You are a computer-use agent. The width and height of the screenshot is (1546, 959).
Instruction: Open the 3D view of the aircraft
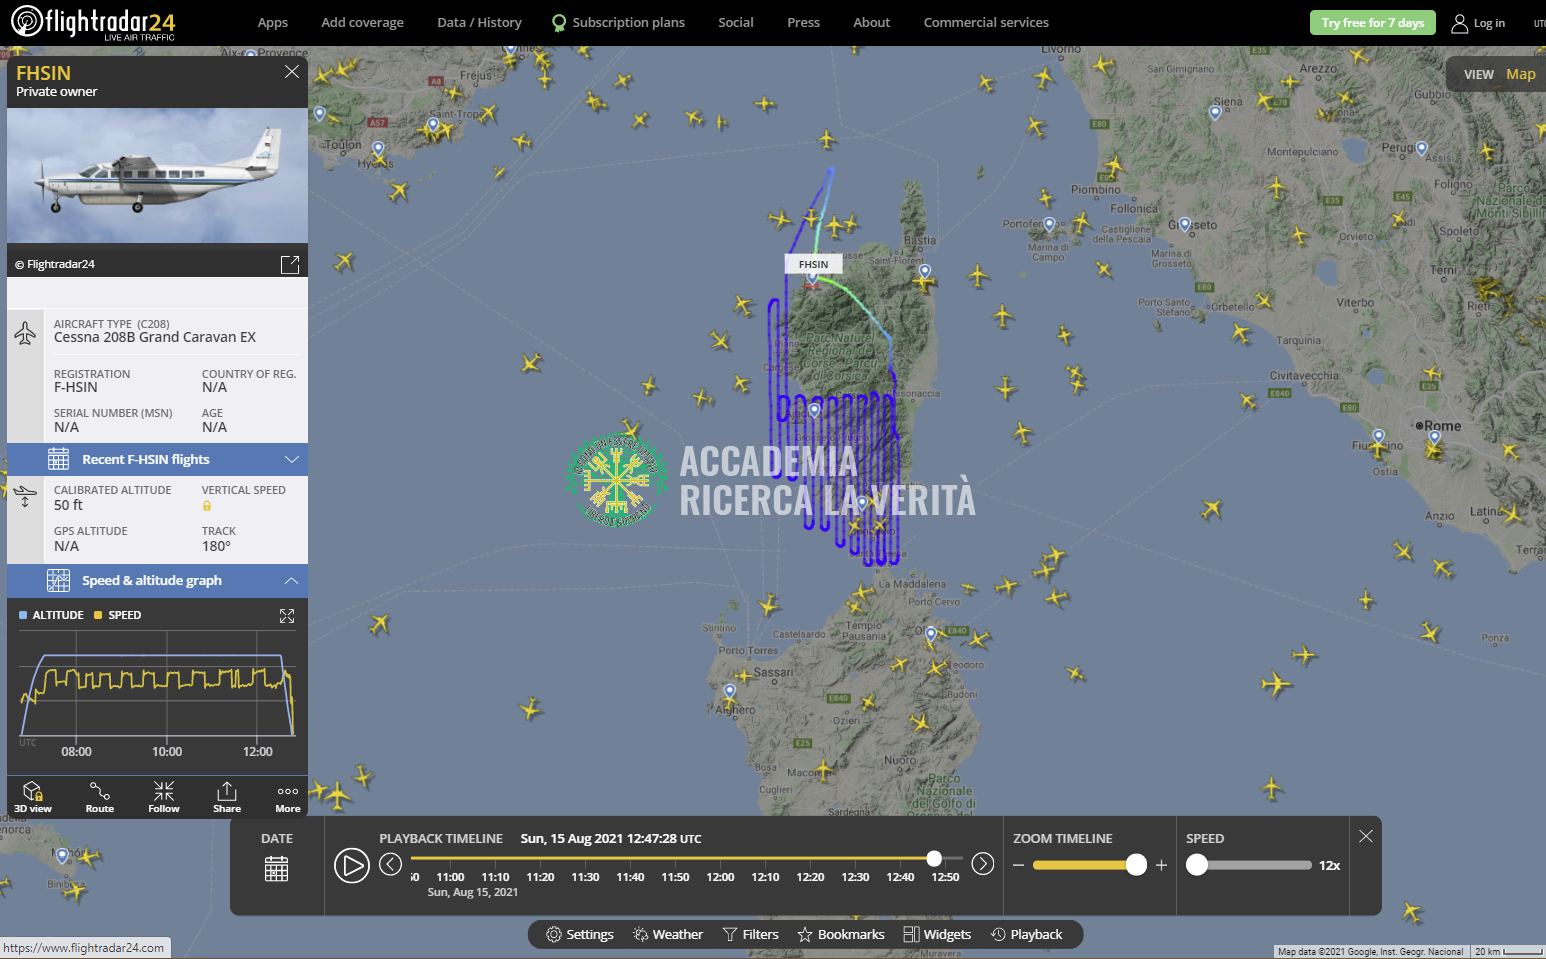click(32, 796)
